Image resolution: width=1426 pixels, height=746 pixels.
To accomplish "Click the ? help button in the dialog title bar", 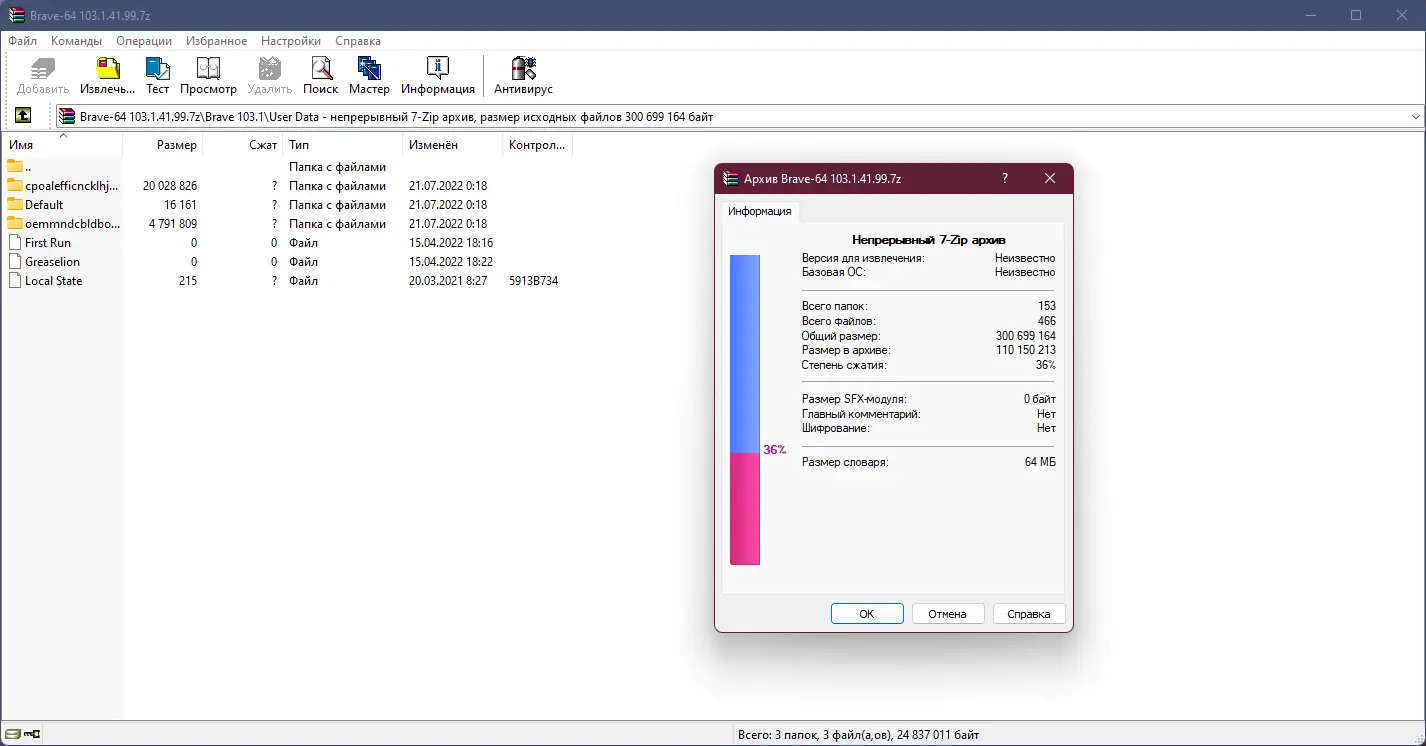I will point(1005,178).
